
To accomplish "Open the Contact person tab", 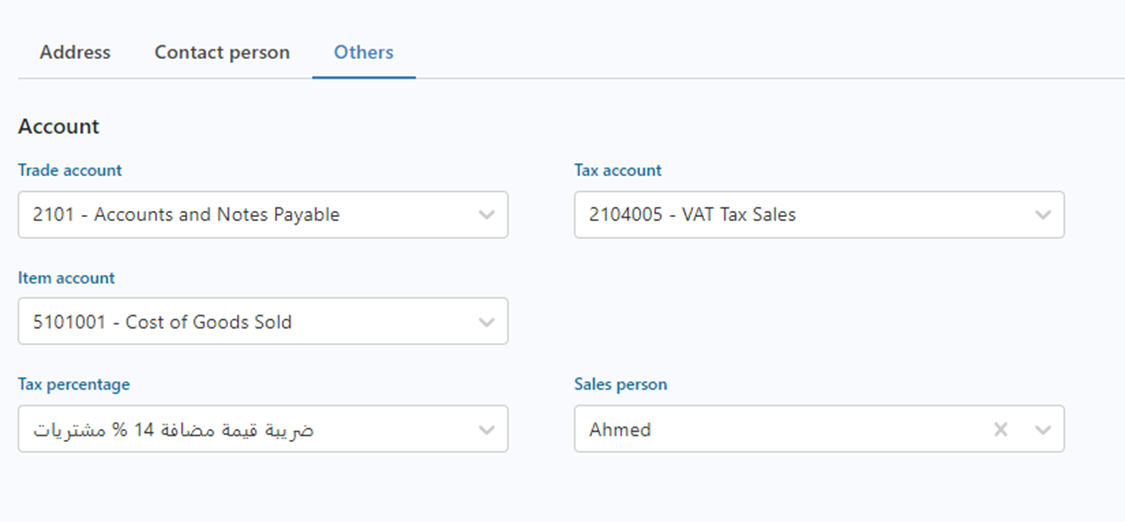I will [222, 52].
